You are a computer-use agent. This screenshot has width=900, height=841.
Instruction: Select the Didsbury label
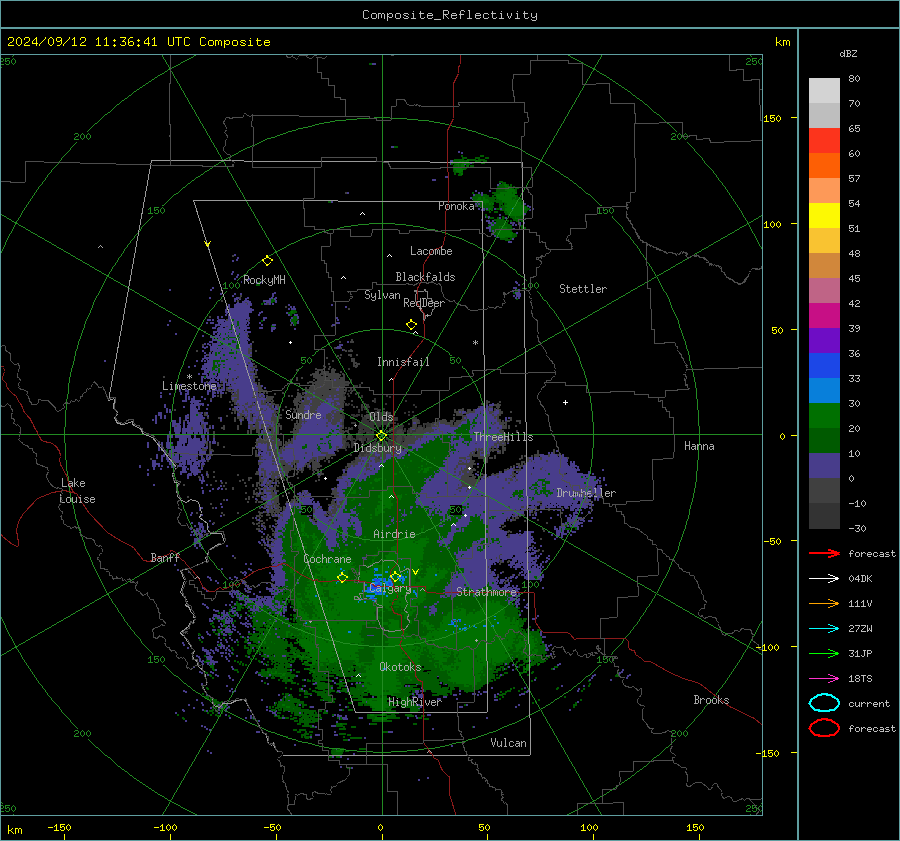pos(378,448)
